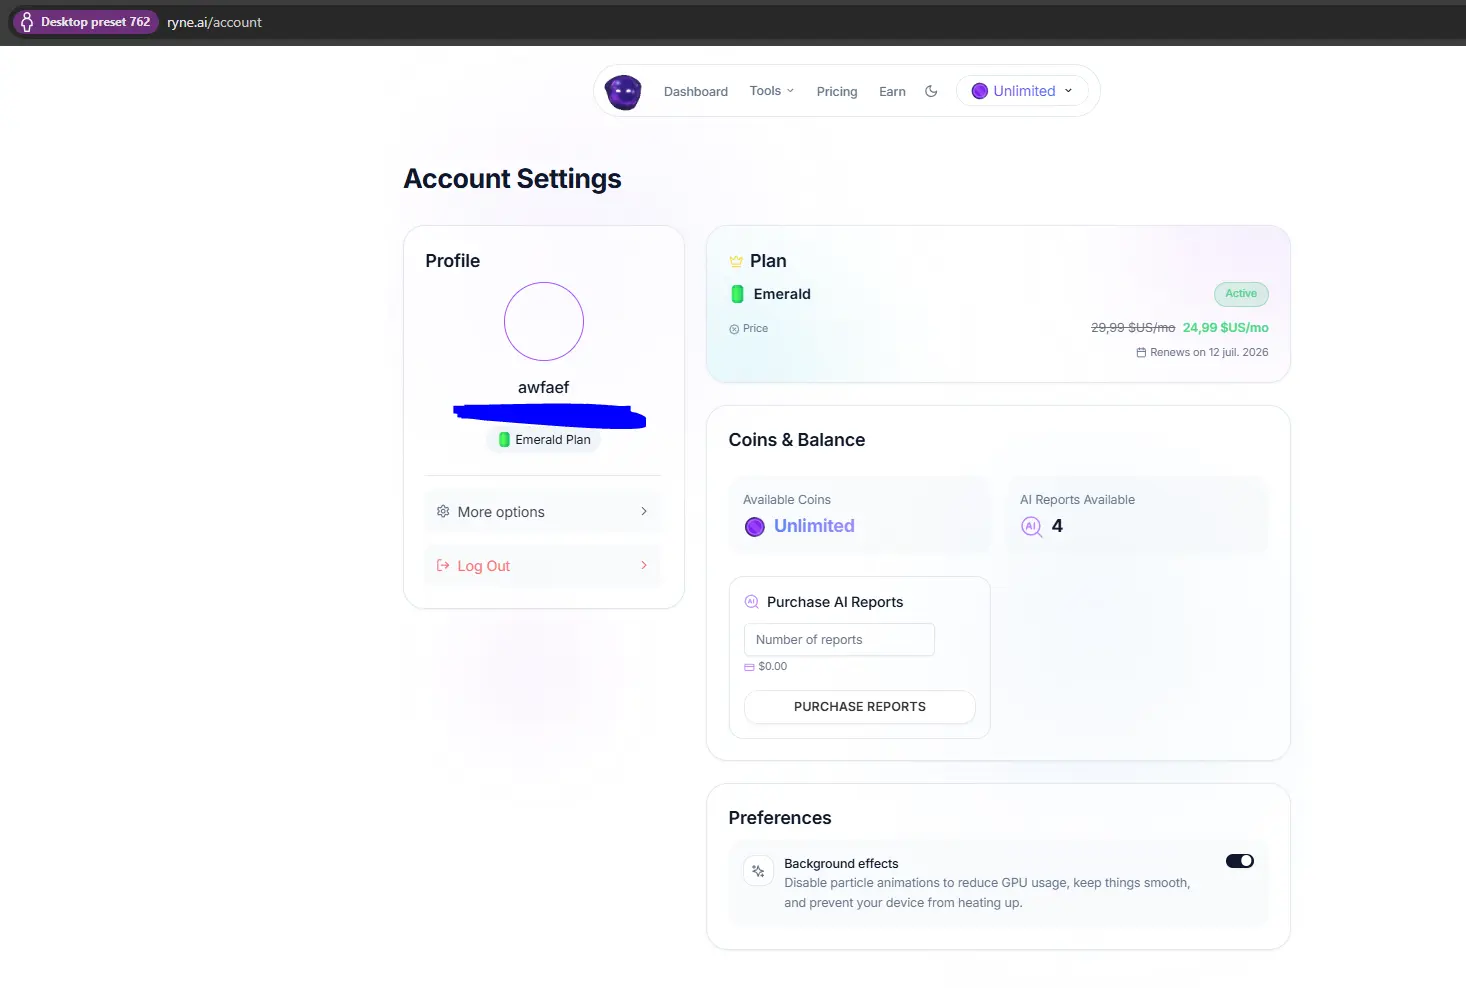Click the Coins & Balance heading
The height and width of the screenshot is (988, 1466).
797,440
